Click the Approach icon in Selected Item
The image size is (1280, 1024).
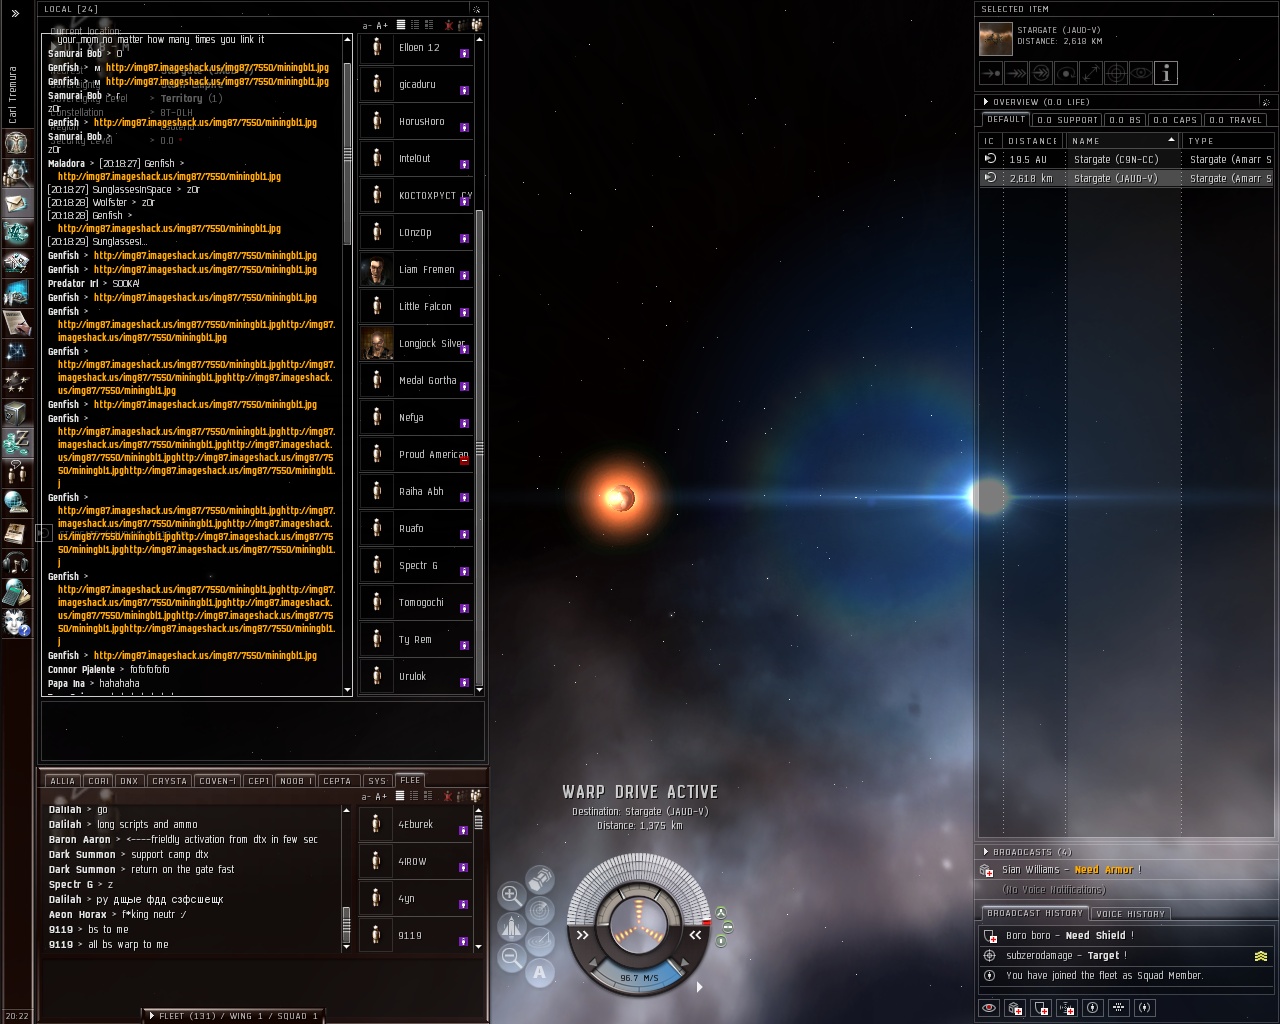[x=991, y=73]
